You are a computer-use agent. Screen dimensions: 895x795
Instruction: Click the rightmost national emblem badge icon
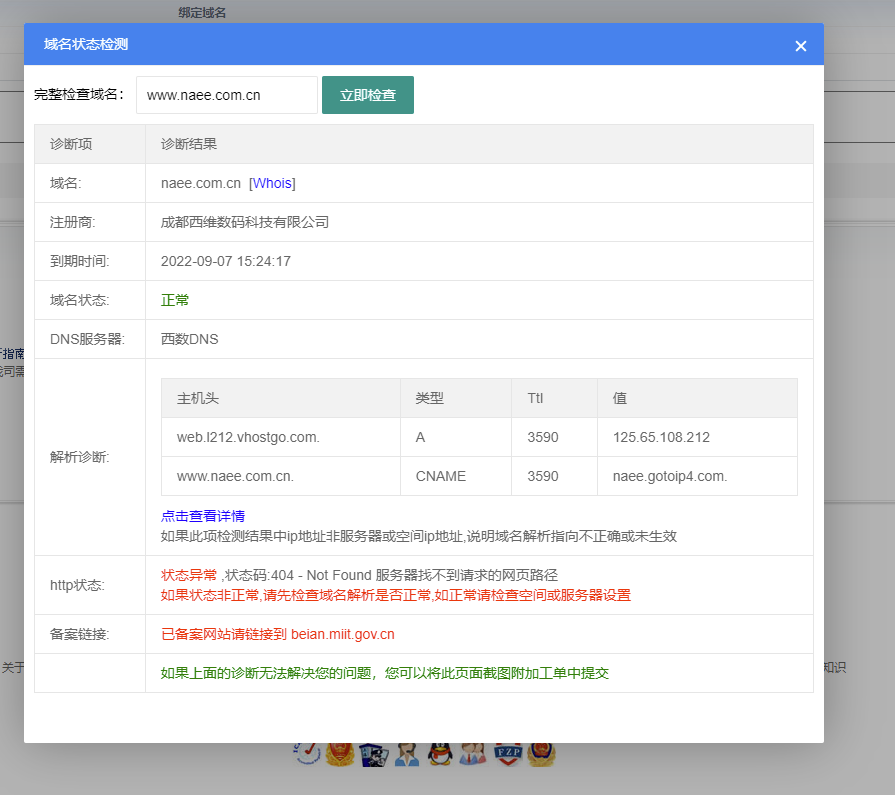[541, 754]
